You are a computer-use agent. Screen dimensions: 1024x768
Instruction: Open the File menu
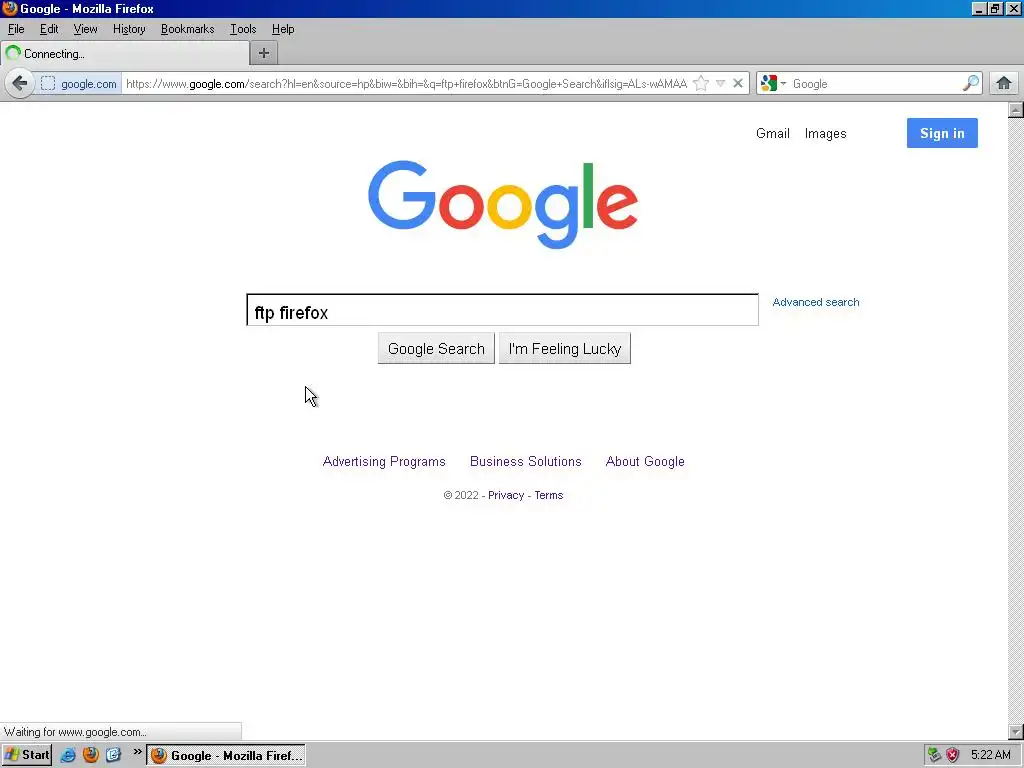pos(16,29)
